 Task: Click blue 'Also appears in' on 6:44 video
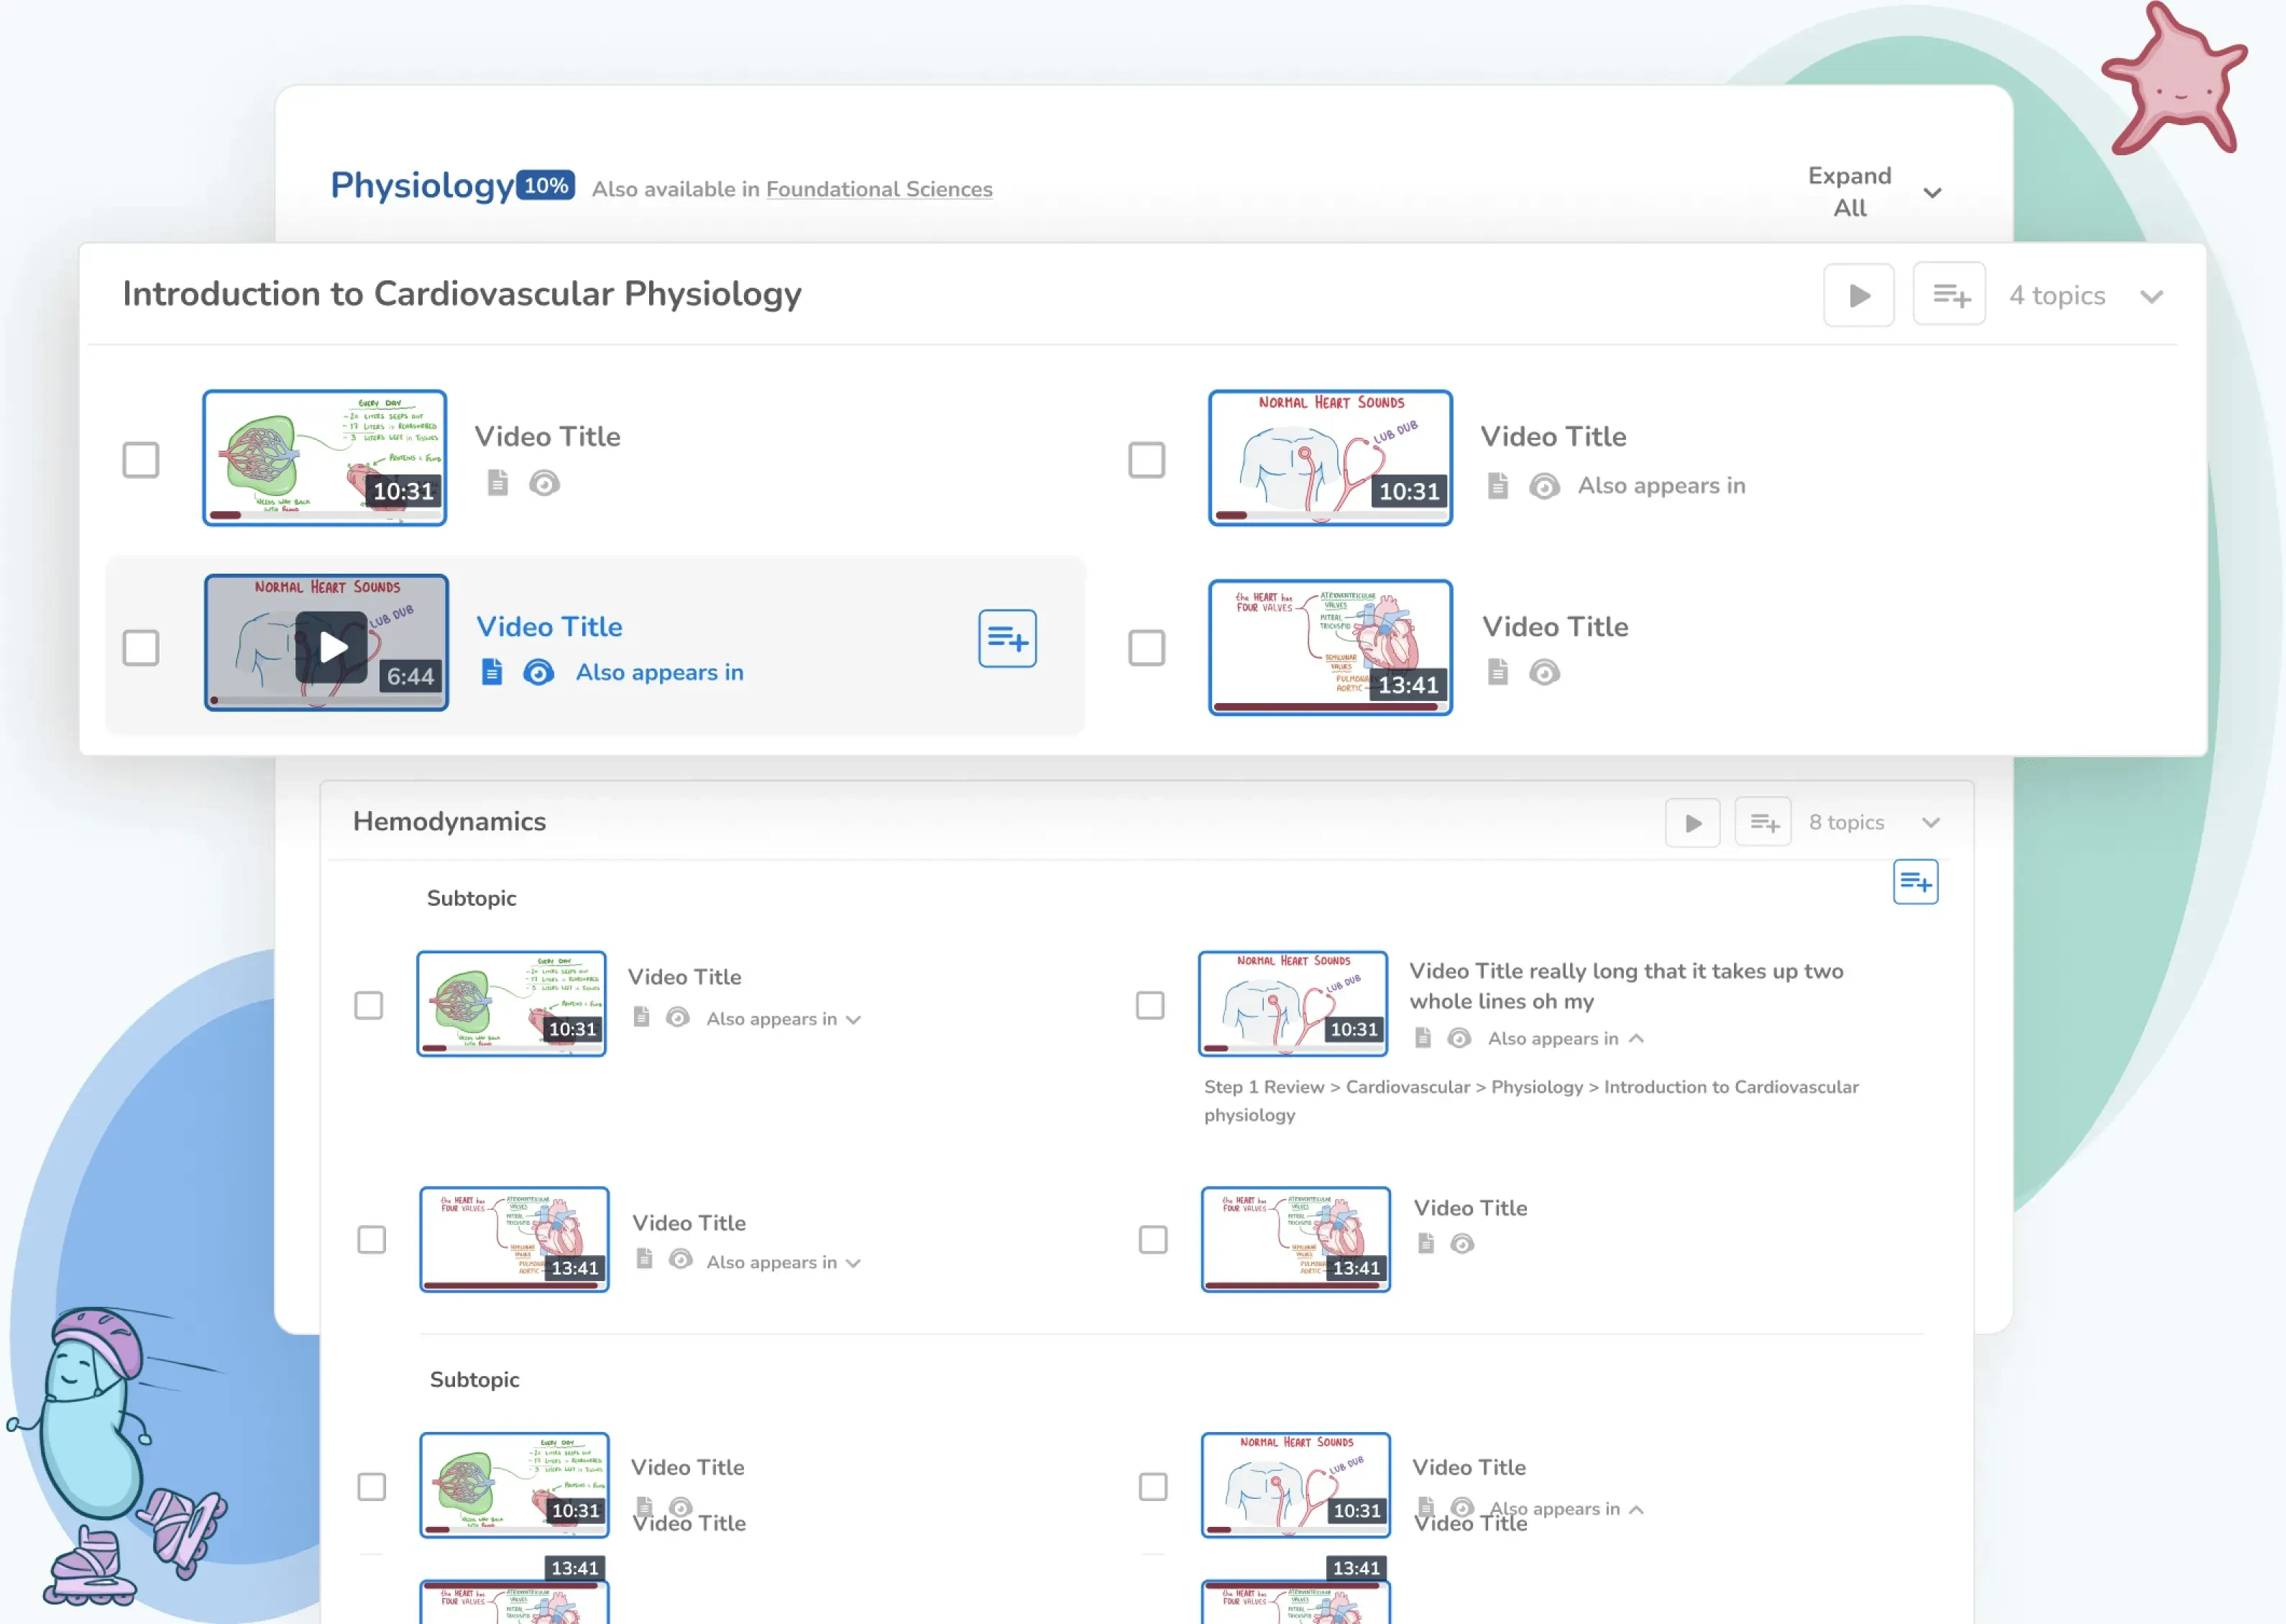point(659,672)
